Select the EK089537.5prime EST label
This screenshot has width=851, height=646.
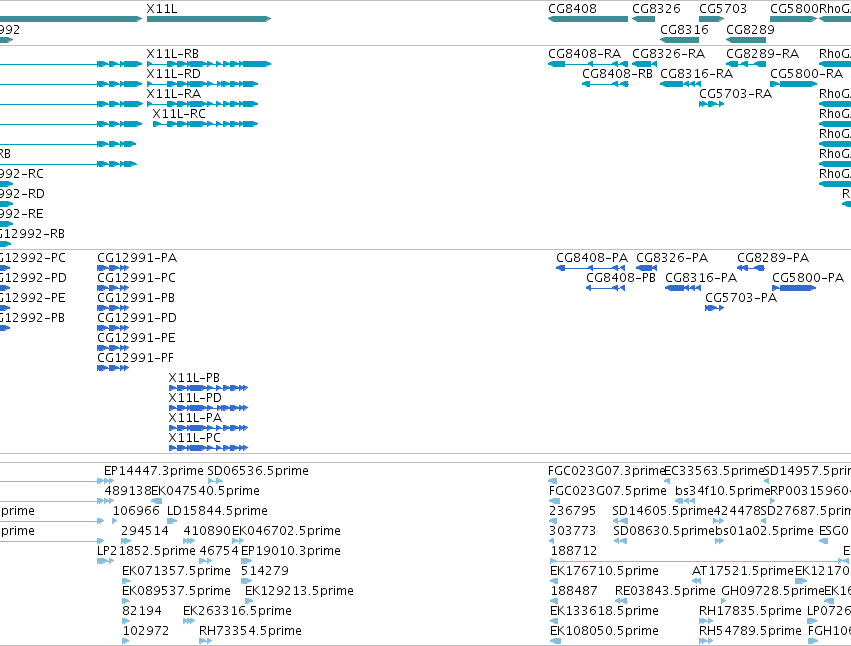pos(176,592)
